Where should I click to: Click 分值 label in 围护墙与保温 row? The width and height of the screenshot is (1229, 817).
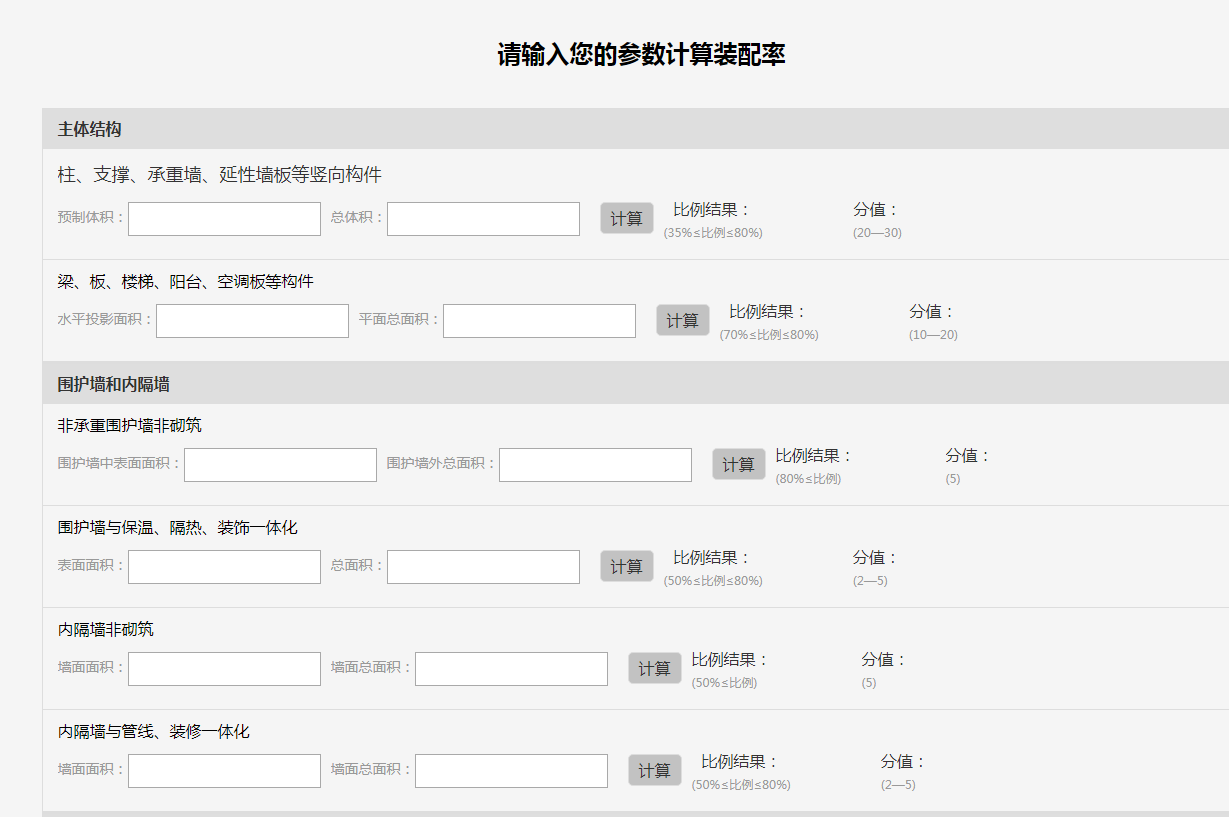tap(876, 558)
